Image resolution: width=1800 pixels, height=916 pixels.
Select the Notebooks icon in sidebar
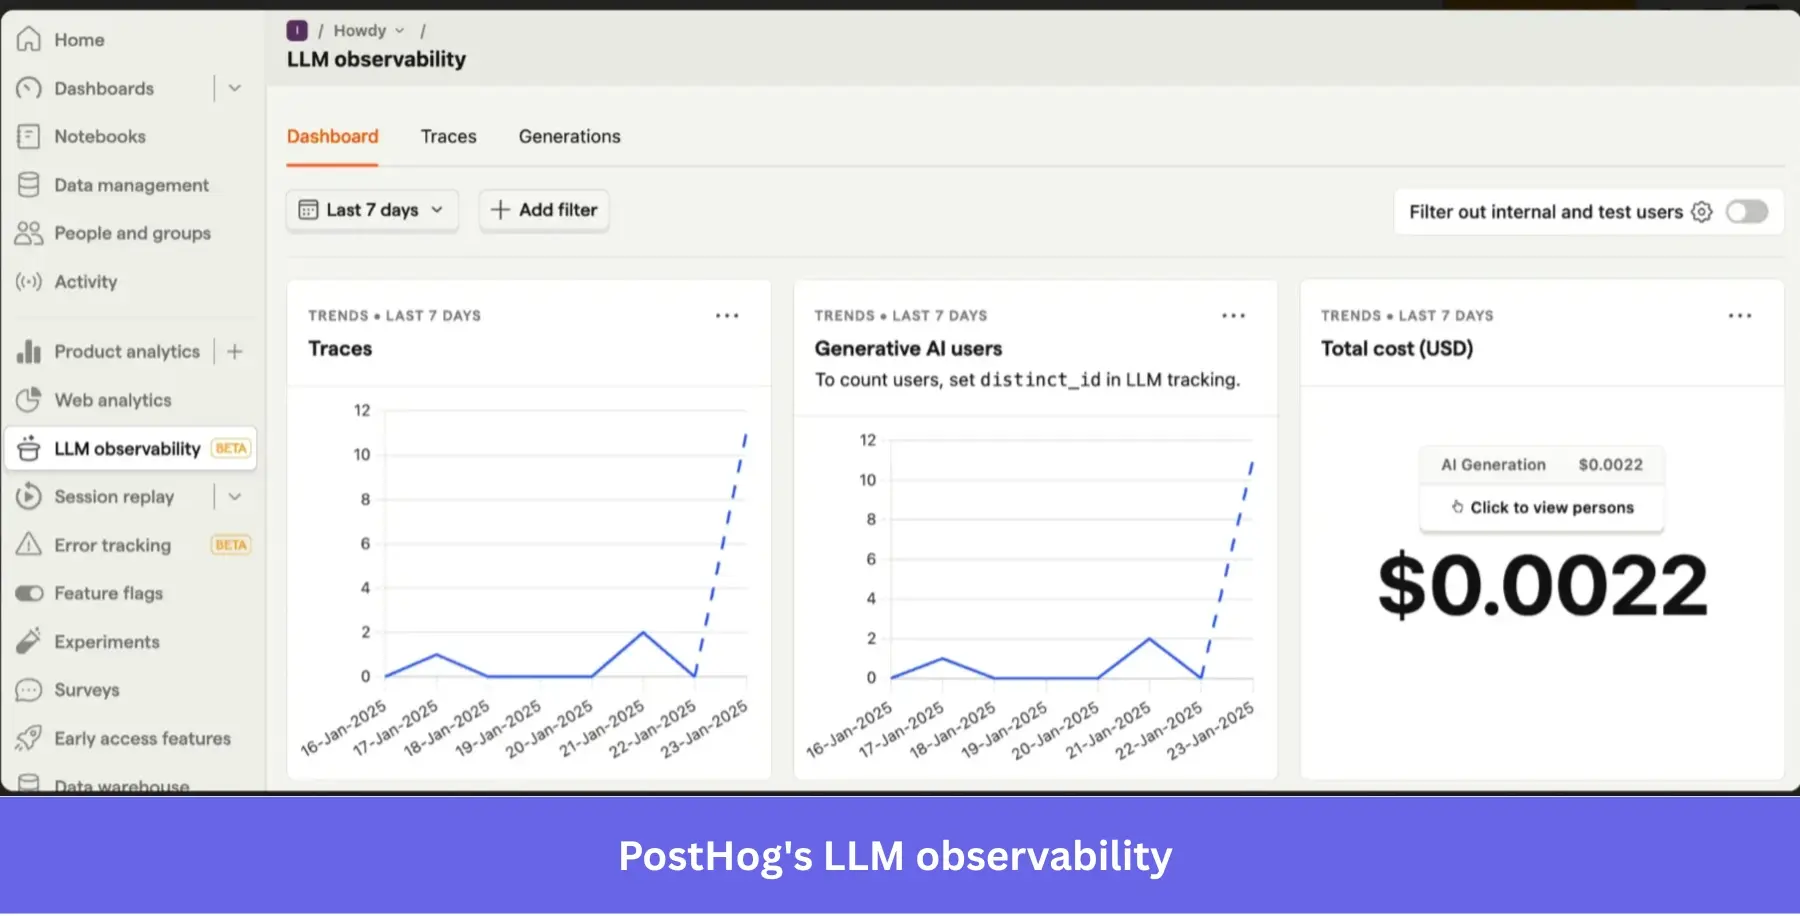point(28,136)
